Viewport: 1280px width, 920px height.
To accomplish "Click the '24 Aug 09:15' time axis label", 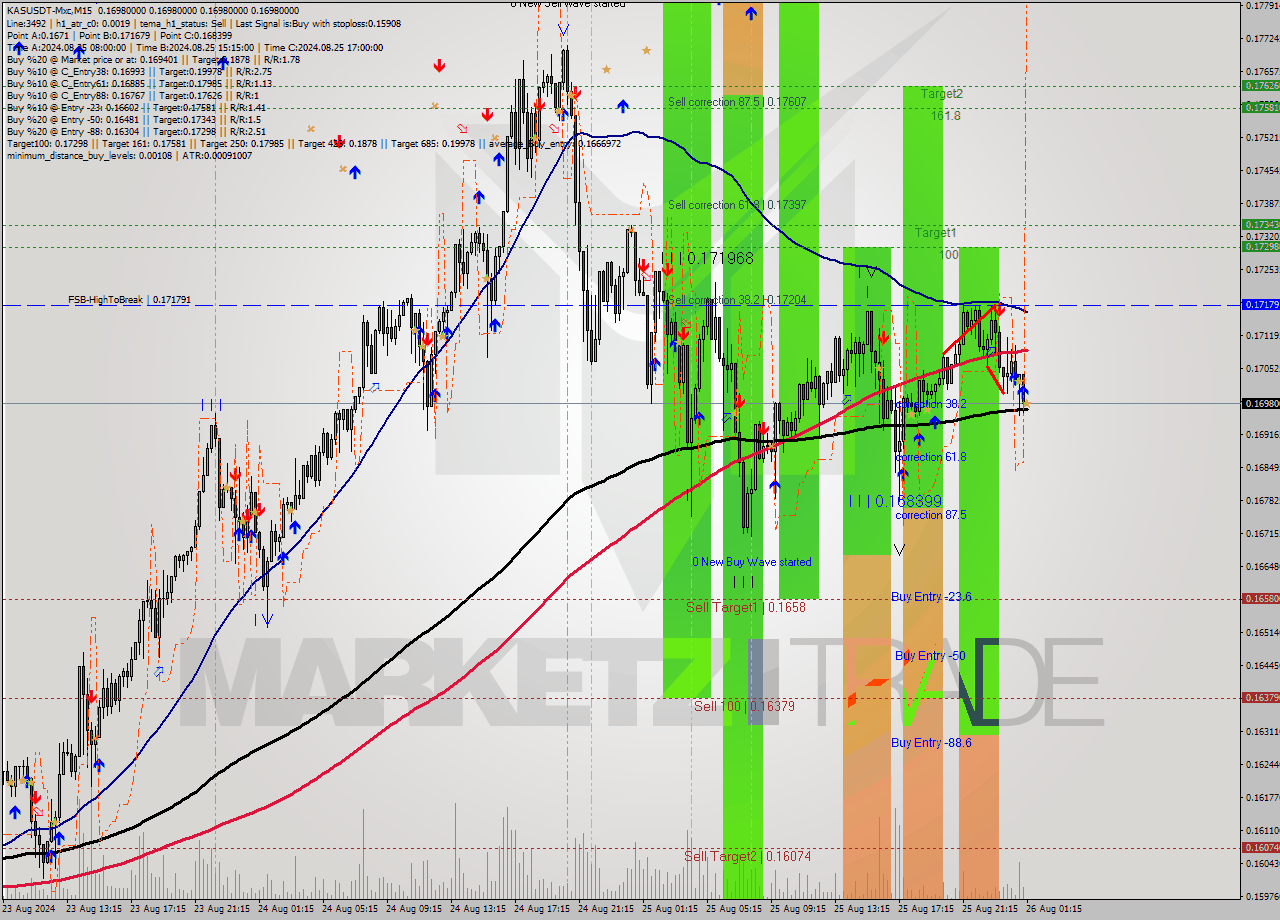I will (413, 909).
